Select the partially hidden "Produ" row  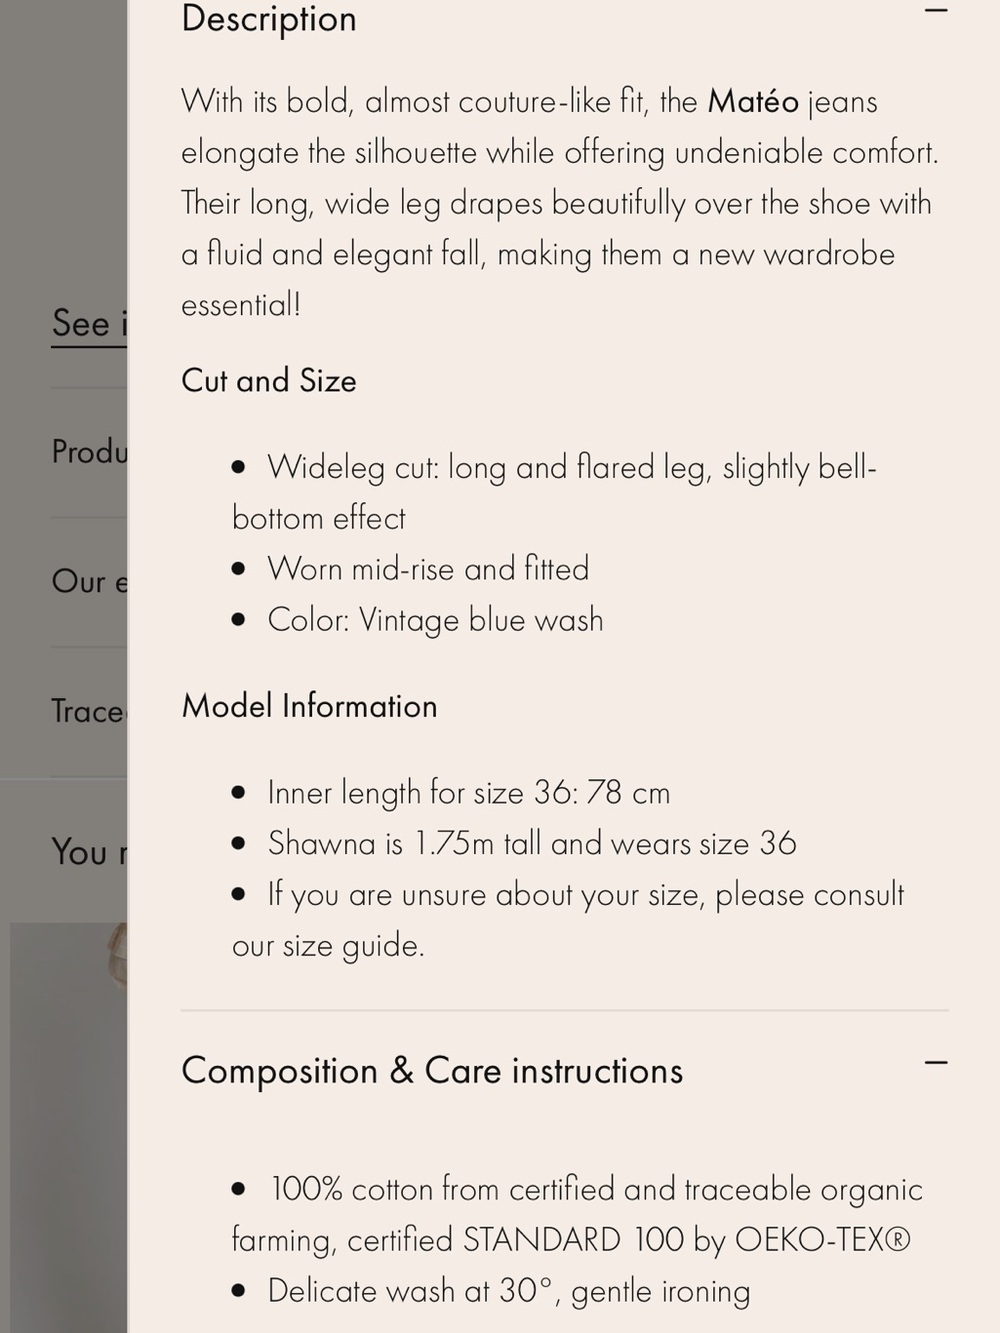coord(89,452)
